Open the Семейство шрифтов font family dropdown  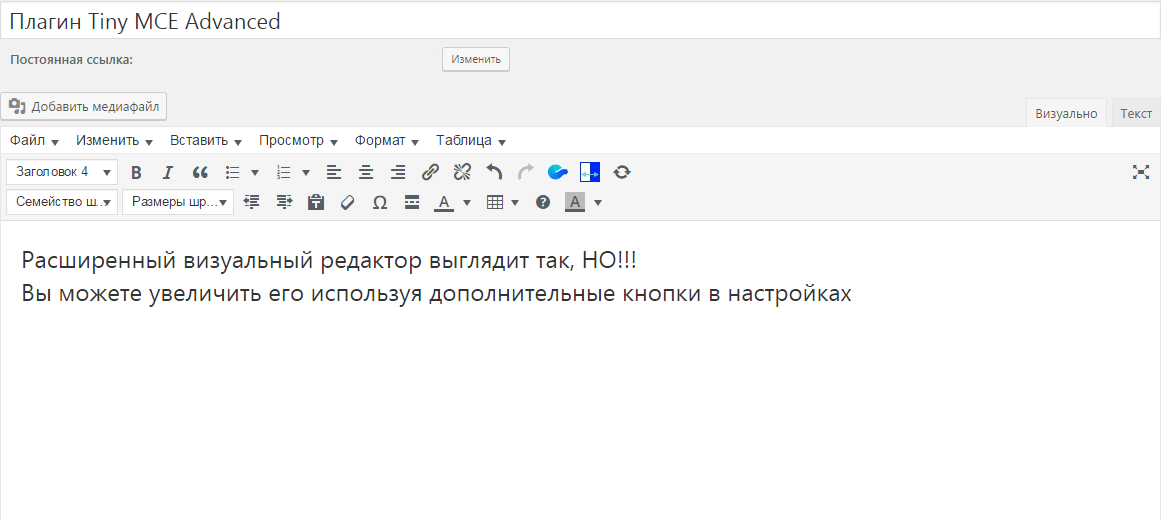point(62,202)
